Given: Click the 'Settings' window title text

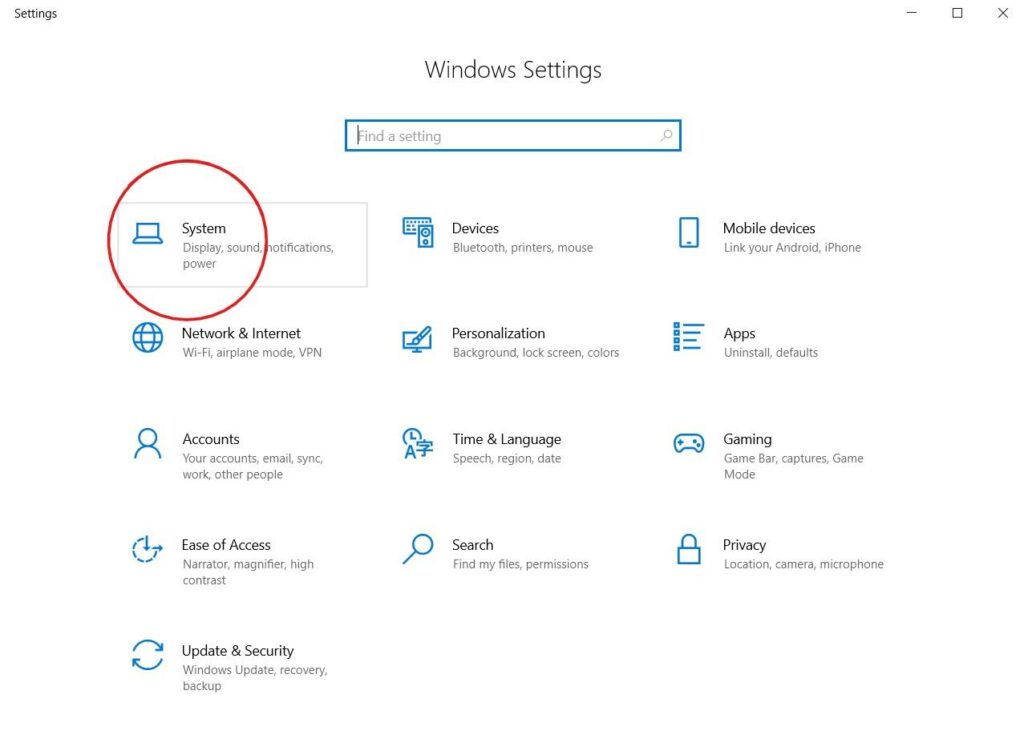Looking at the screenshot, I should [x=36, y=14].
